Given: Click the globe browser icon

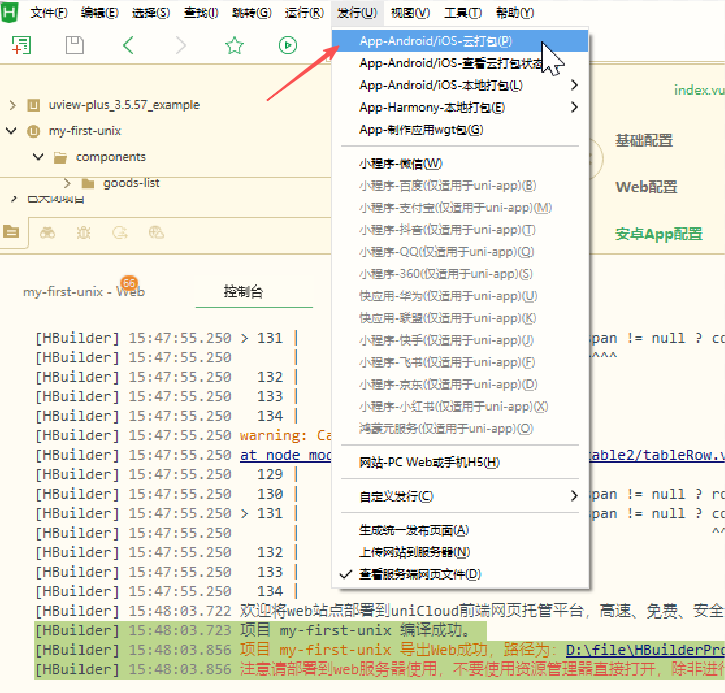Looking at the screenshot, I should 156,233.
